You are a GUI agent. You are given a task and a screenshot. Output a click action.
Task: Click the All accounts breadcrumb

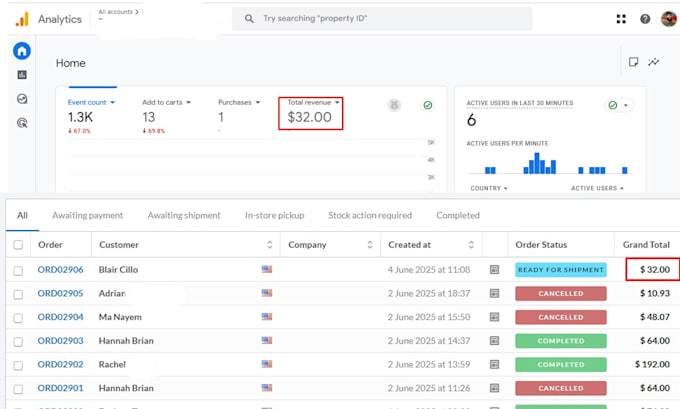click(x=115, y=12)
